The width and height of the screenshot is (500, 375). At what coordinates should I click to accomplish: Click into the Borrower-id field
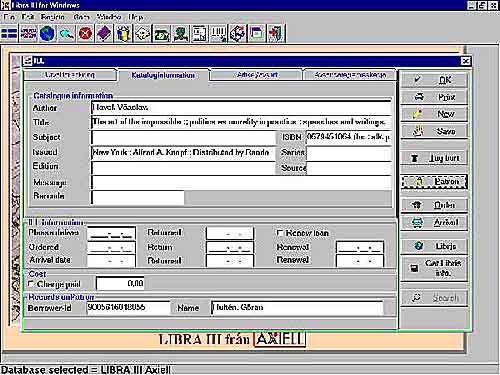128,307
